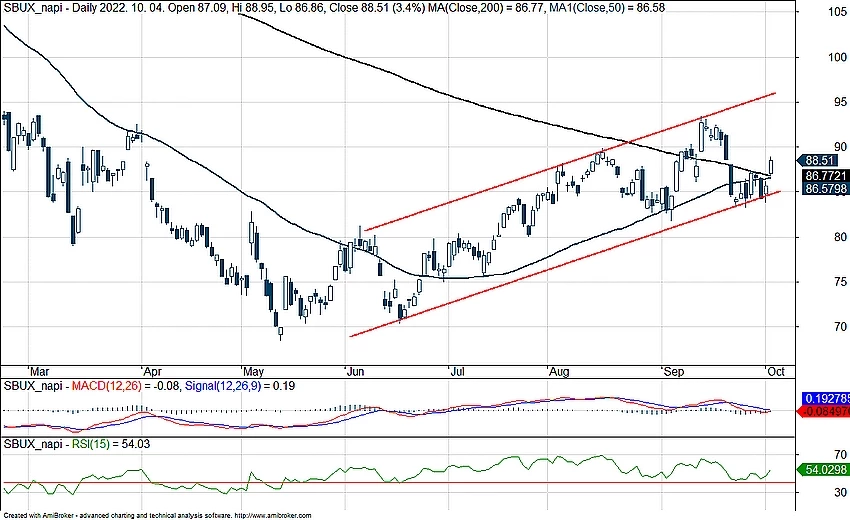Click the 86.7721 moving average value label

tap(825, 176)
